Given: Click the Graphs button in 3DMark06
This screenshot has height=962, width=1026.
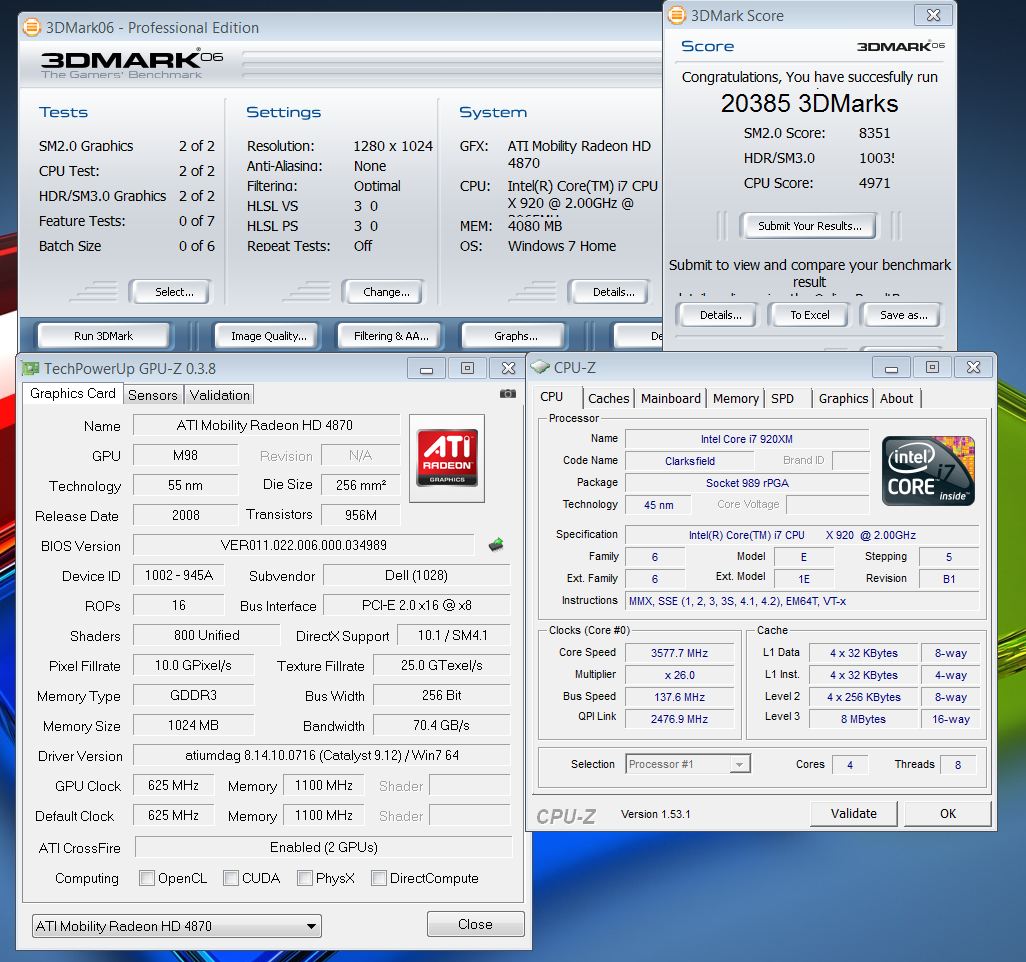Looking at the screenshot, I should pyautogui.click(x=516, y=336).
